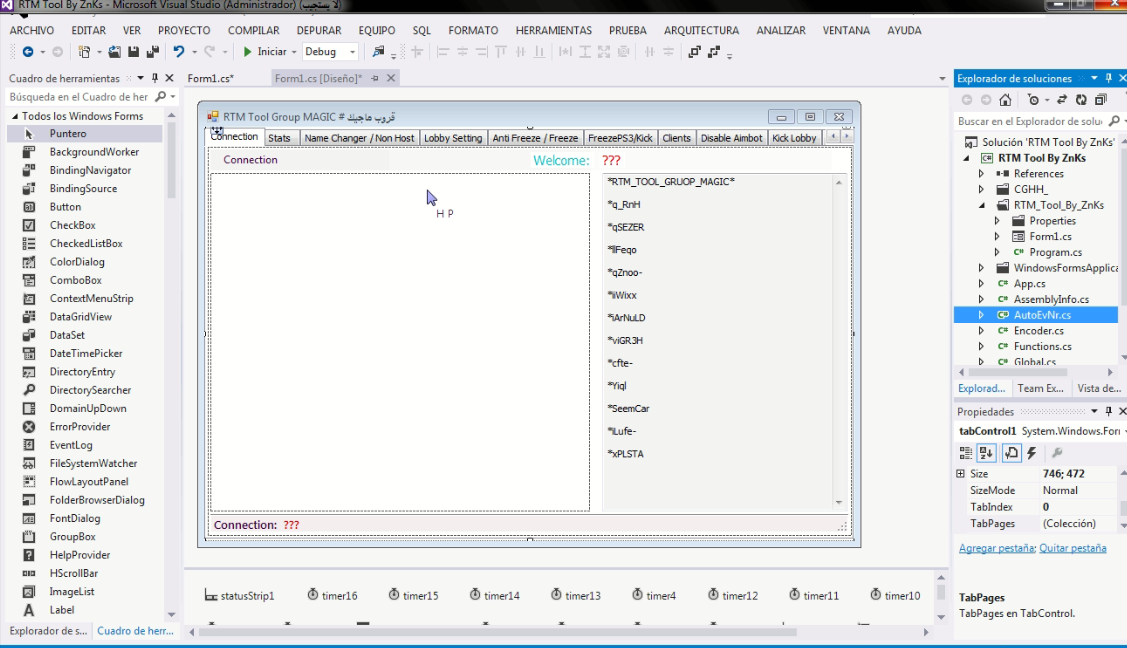Click the Navigate Backward icon
Image resolution: width=1127 pixels, height=648 pixels.
pos(28,52)
